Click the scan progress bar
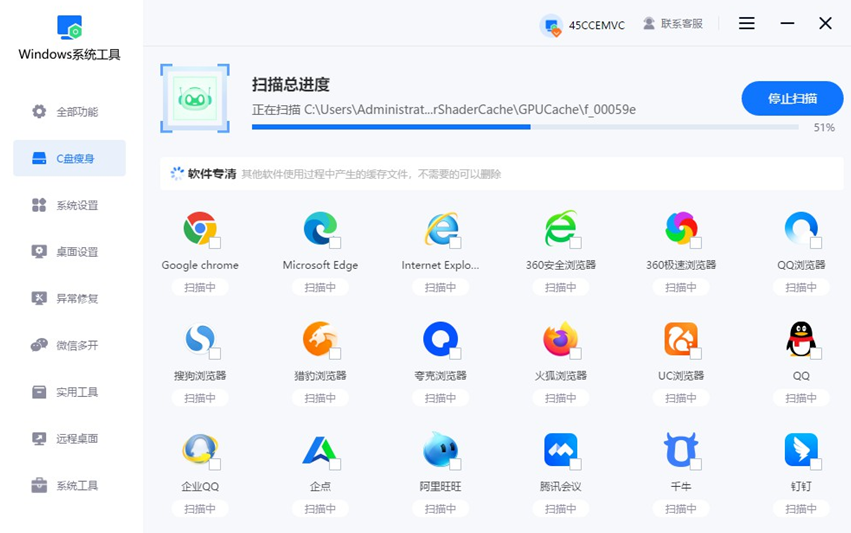Viewport: 851px width, 533px height. pos(525,127)
